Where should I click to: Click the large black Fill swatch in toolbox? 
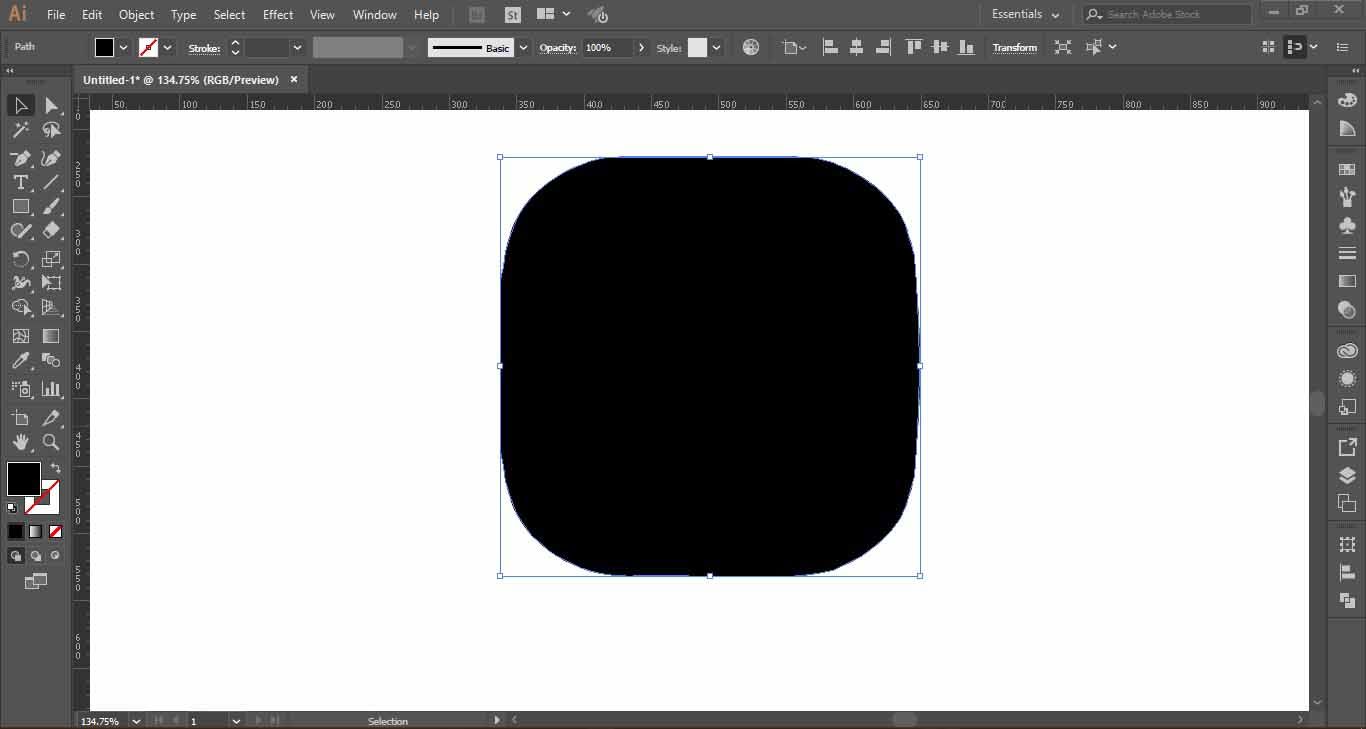click(x=23, y=479)
